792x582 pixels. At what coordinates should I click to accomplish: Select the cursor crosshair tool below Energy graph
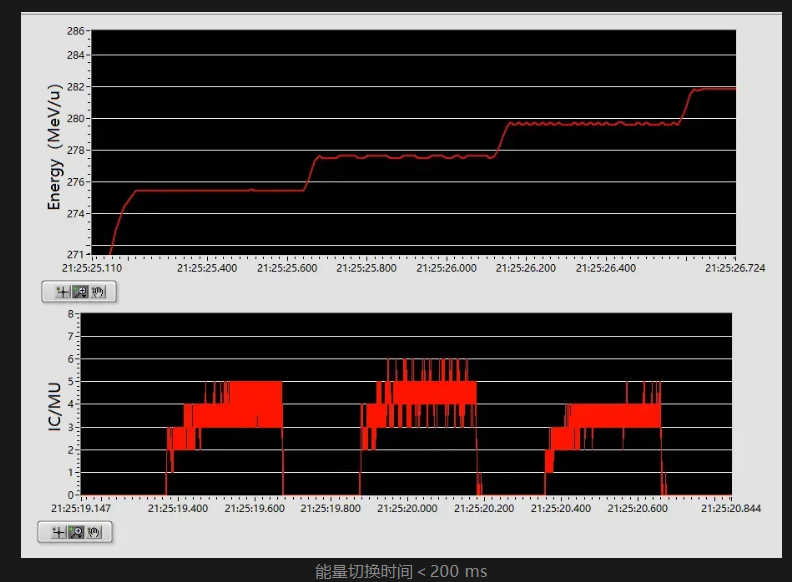point(62,292)
